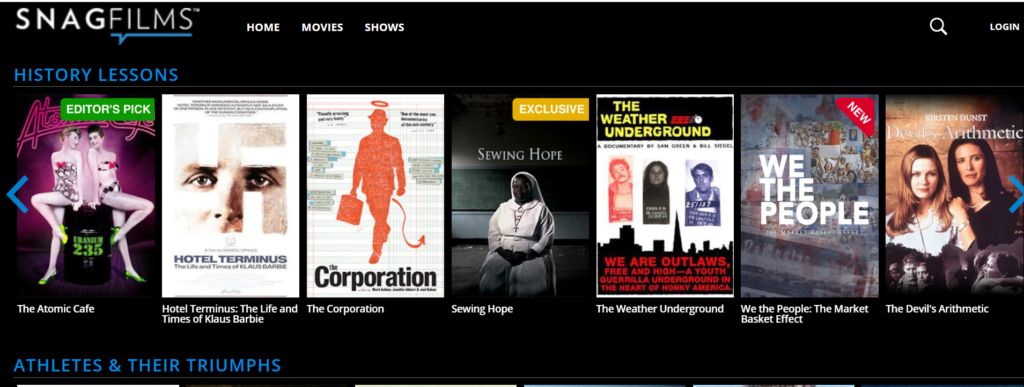The image size is (1024, 387).
Task: Open the search magnifier icon
Action: tap(938, 27)
